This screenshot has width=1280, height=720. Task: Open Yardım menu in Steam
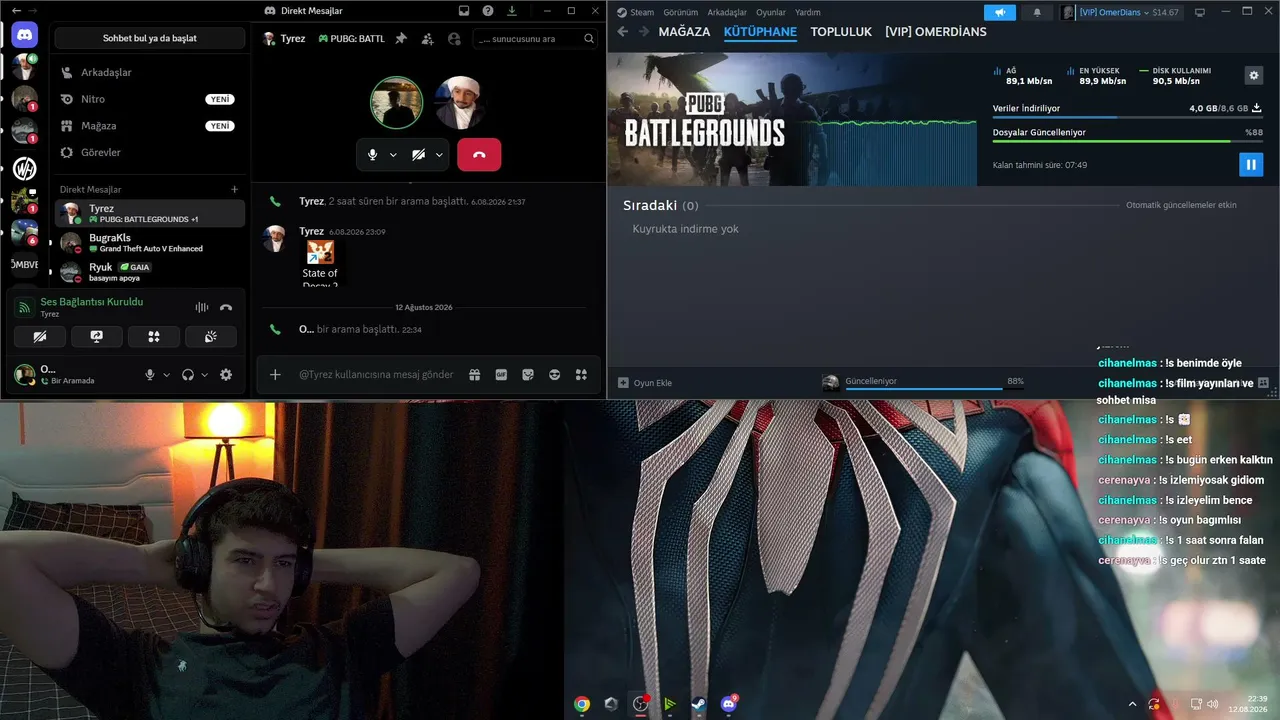coord(807,12)
